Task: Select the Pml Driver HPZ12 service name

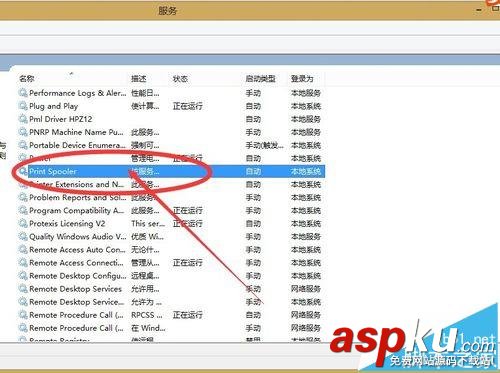Action: (x=60, y=119)
